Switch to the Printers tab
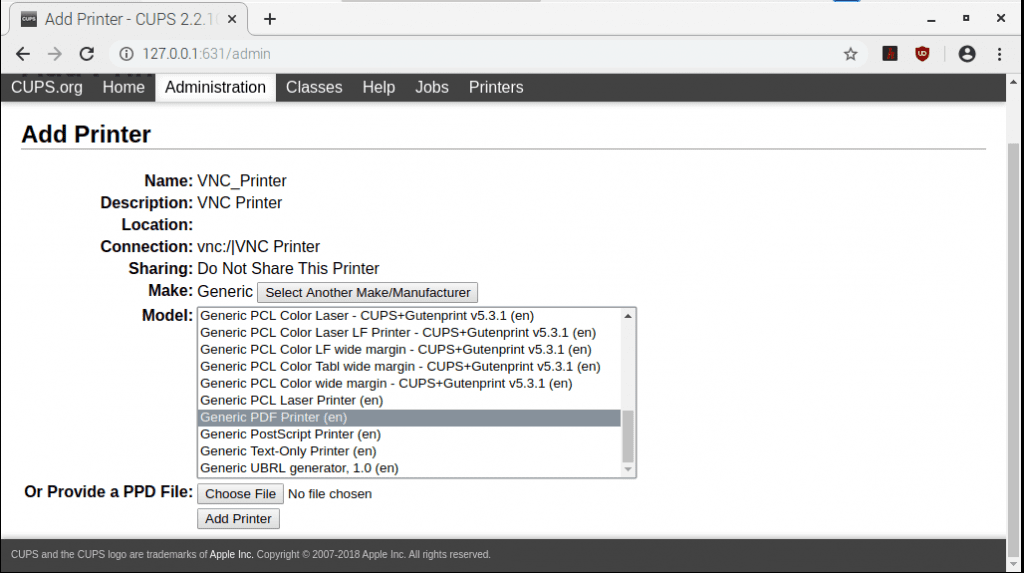Viewport: 1024px width, 573px height. [496, 87]
